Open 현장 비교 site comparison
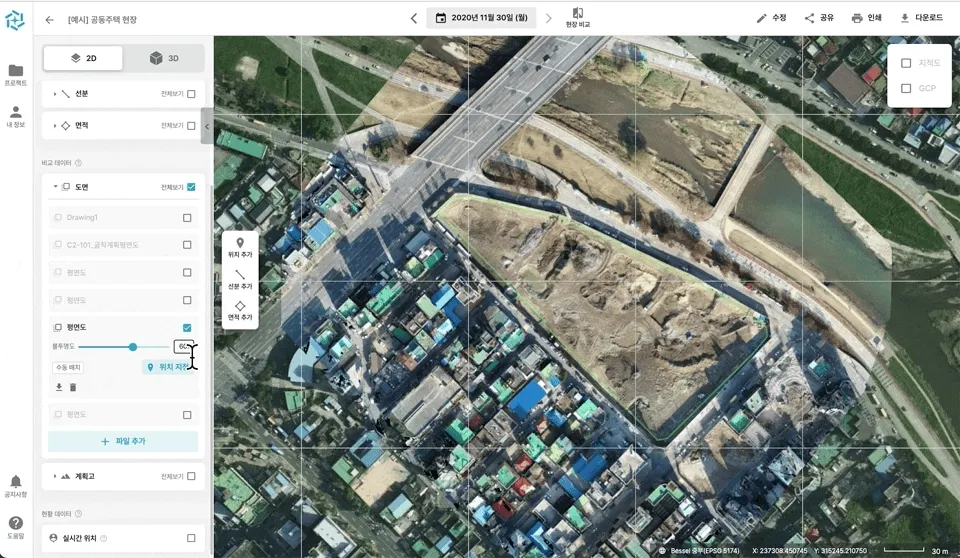960x558 pixels. 577,18
